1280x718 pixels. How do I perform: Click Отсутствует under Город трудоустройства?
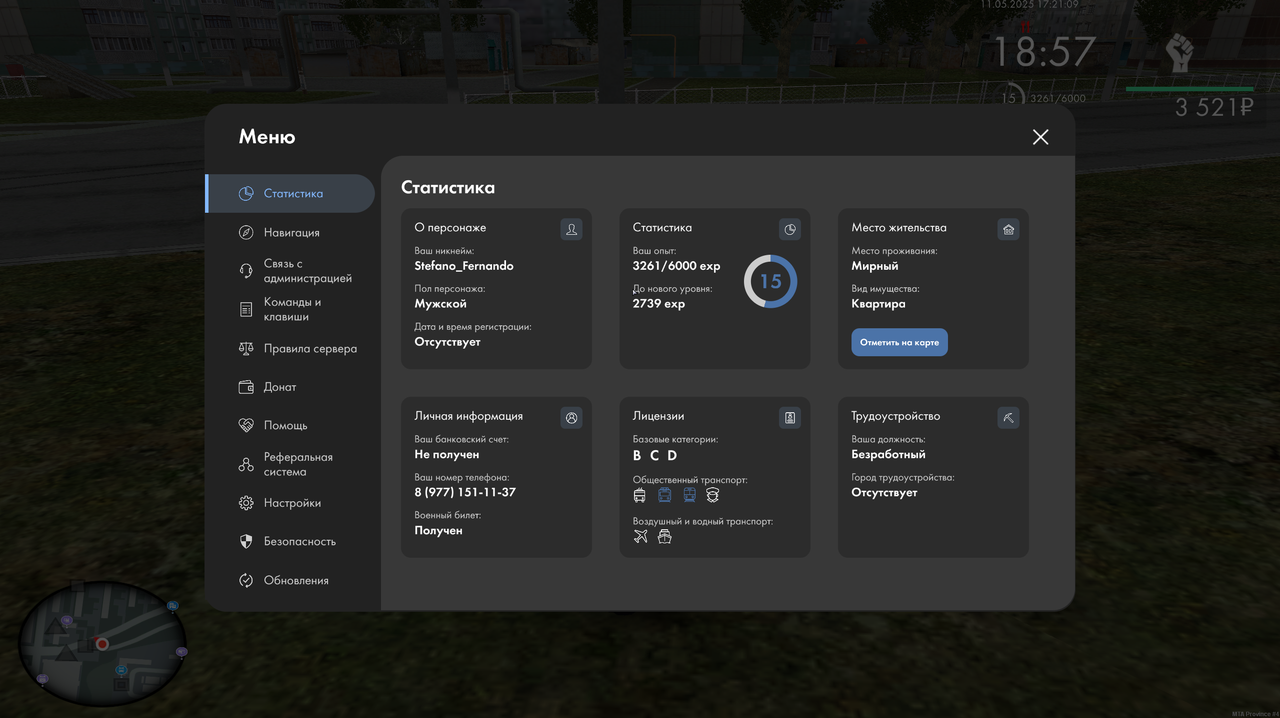(x=885, y=493)
